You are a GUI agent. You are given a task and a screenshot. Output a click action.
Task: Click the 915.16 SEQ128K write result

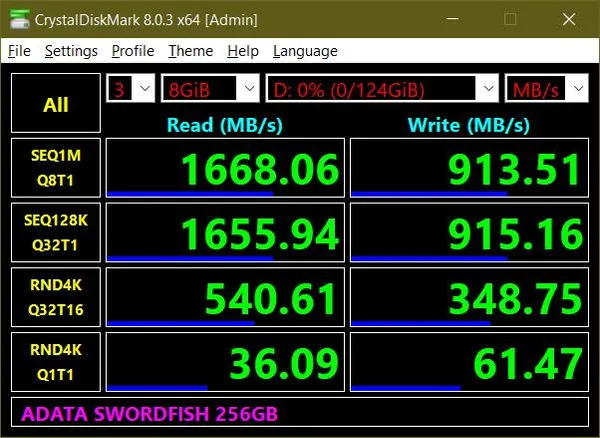pos(470,233)
